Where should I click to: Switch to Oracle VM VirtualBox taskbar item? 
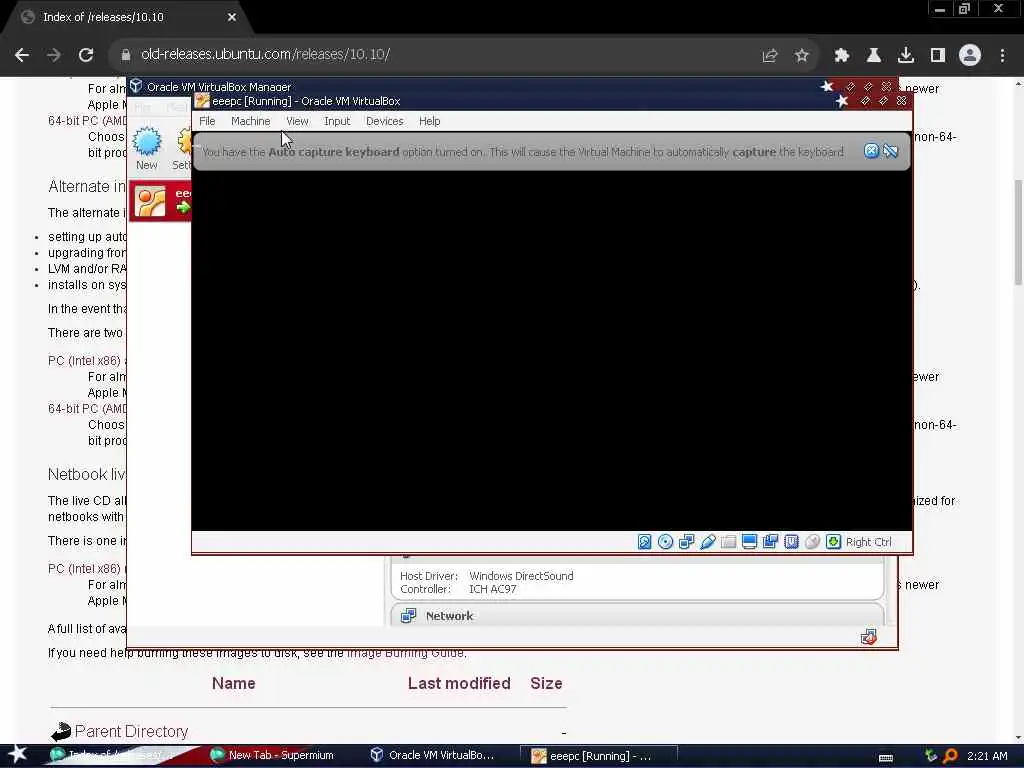[434, 756]
